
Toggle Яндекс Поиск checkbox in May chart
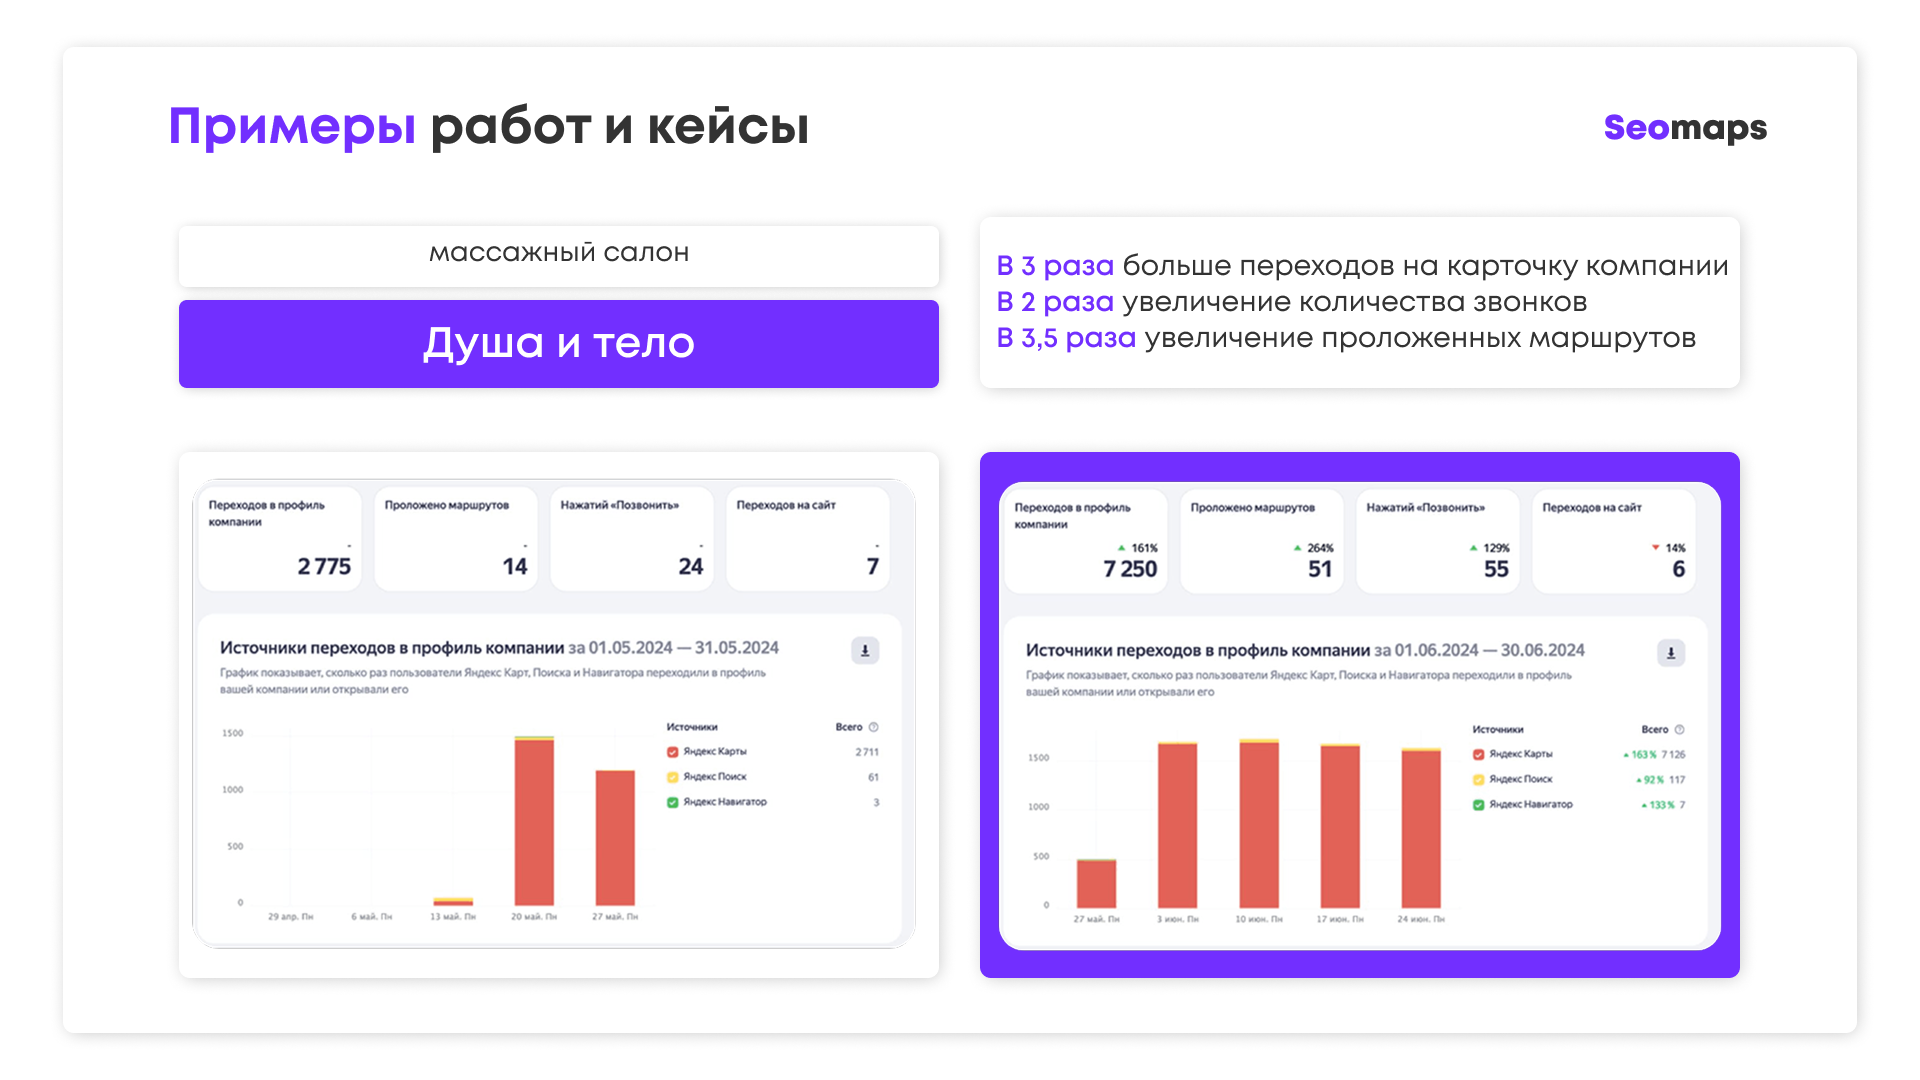pyautogui.click(x=673, y=777)
